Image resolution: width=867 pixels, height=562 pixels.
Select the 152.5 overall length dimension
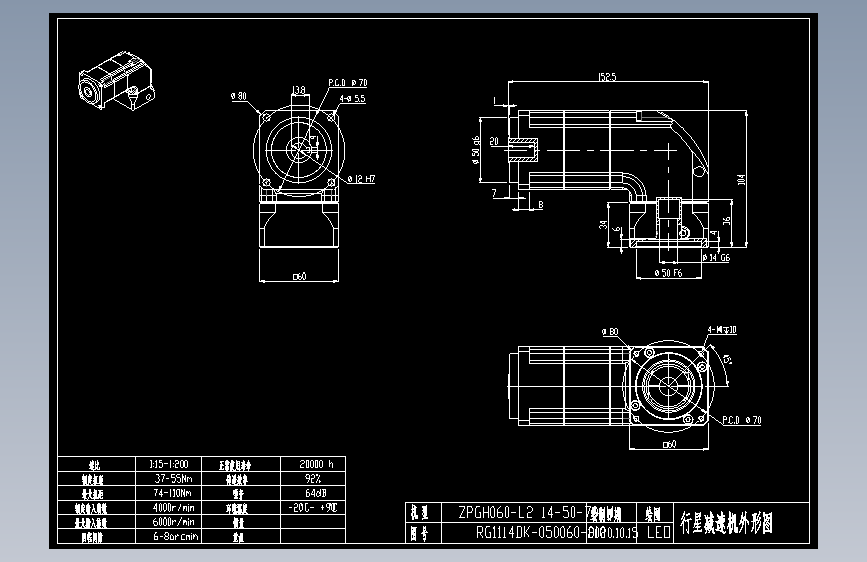[x=607, y=77]
